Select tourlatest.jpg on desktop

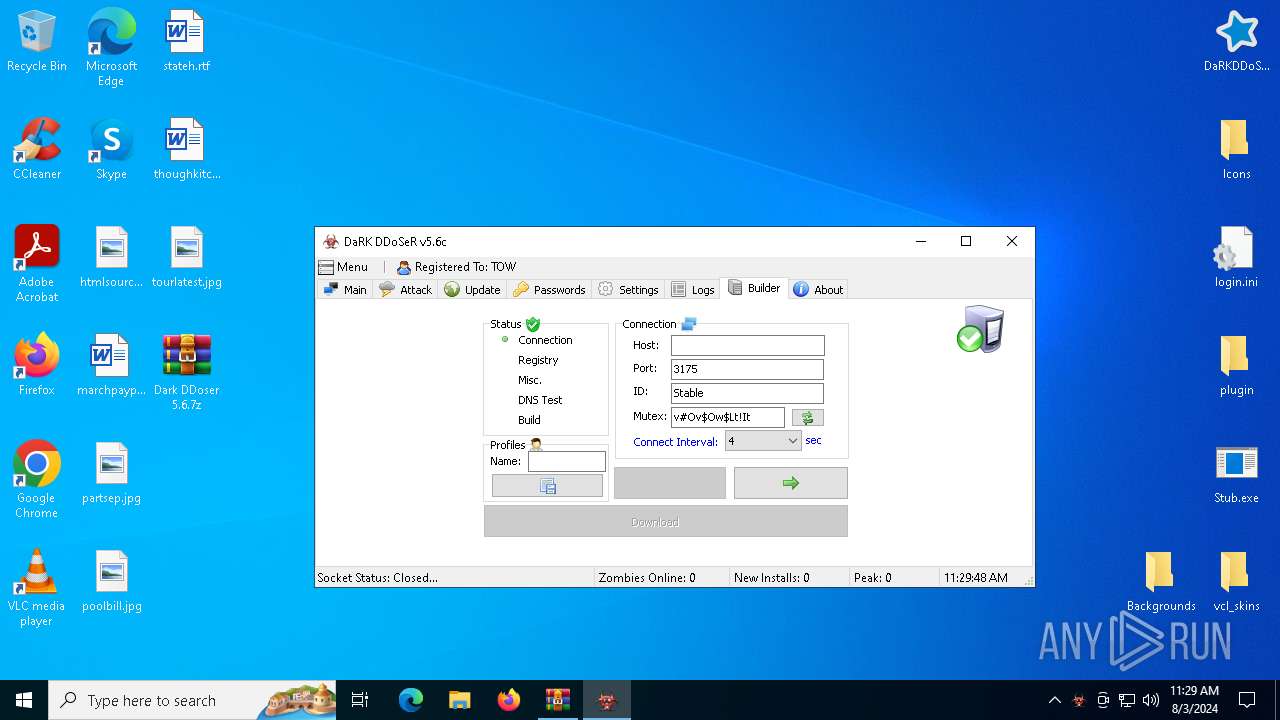[x=186, y=258]
